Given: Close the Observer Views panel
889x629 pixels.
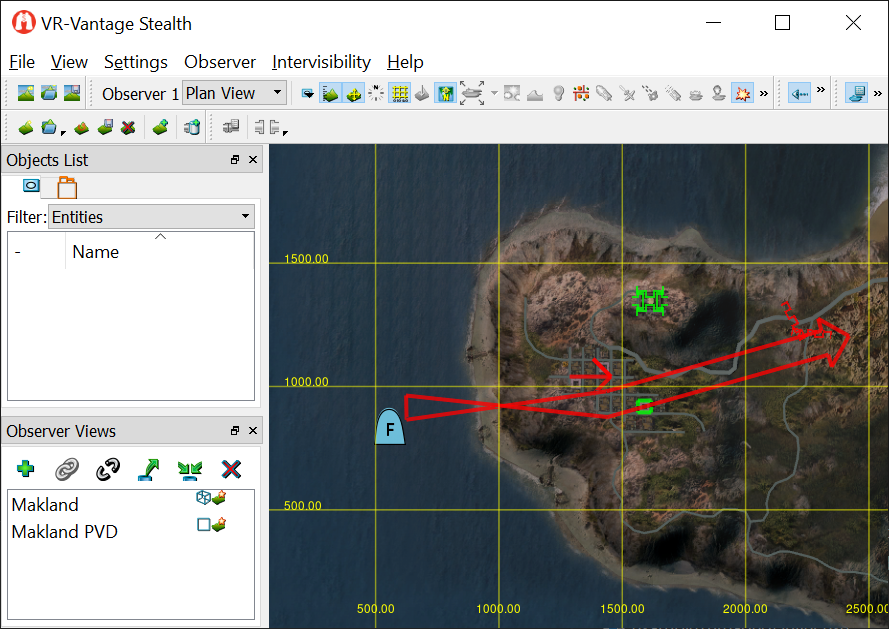Looking at the screenshot, I should coord(253,430).
